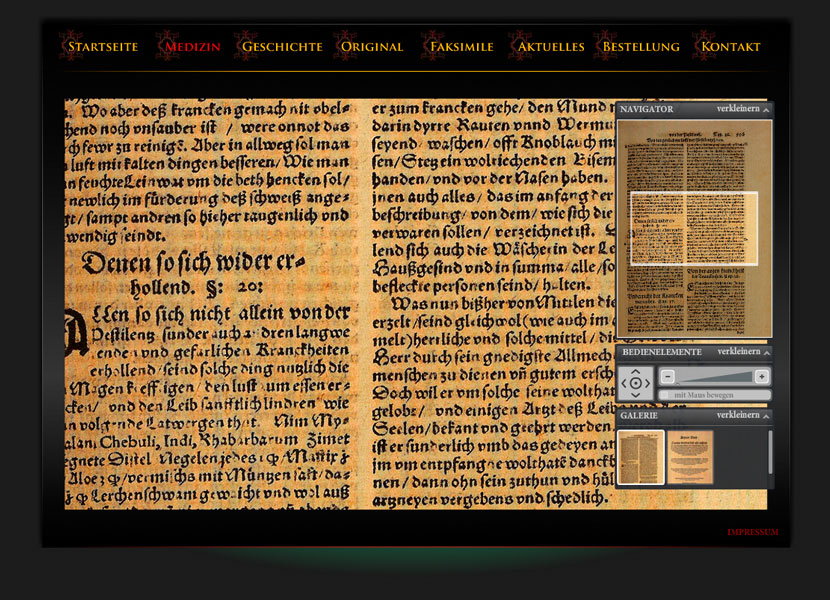Select the first gallery page thumbnail

click(641, 457)
